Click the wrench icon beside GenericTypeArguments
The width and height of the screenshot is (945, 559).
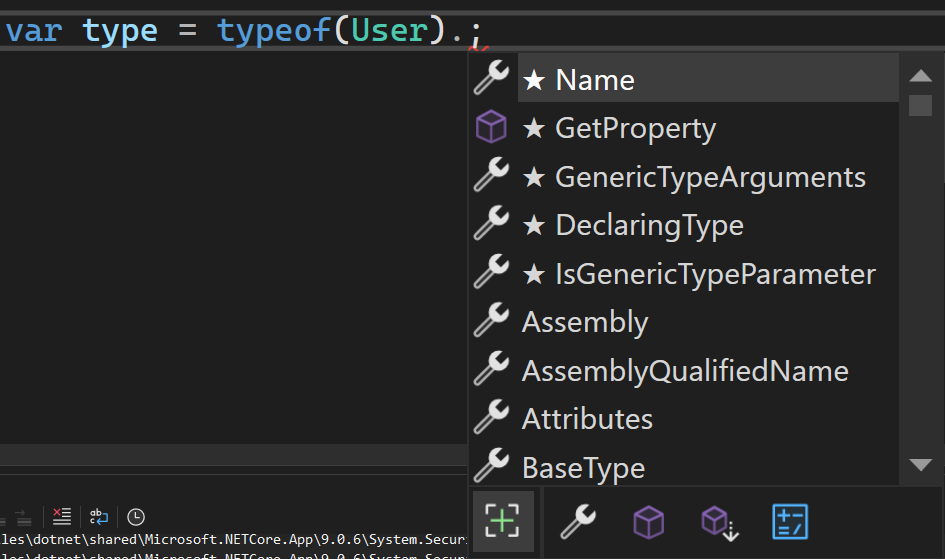point(492,175)
